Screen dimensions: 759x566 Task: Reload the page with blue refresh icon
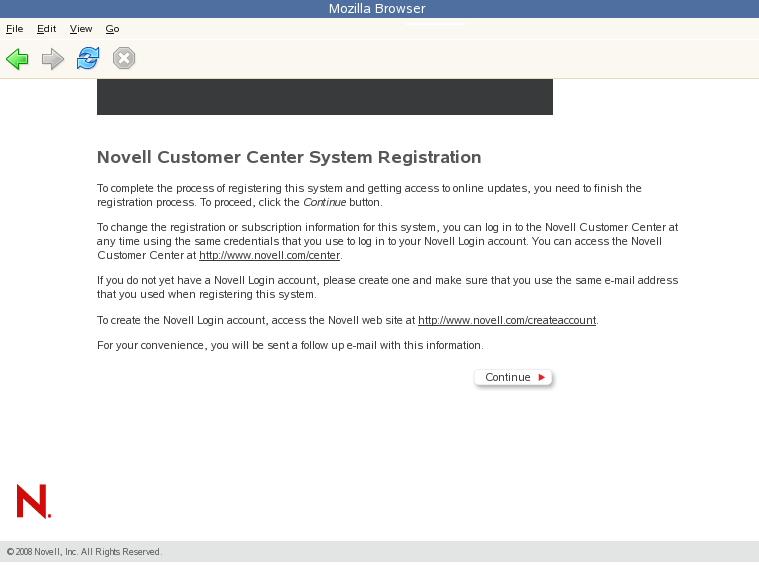point(88,59)
